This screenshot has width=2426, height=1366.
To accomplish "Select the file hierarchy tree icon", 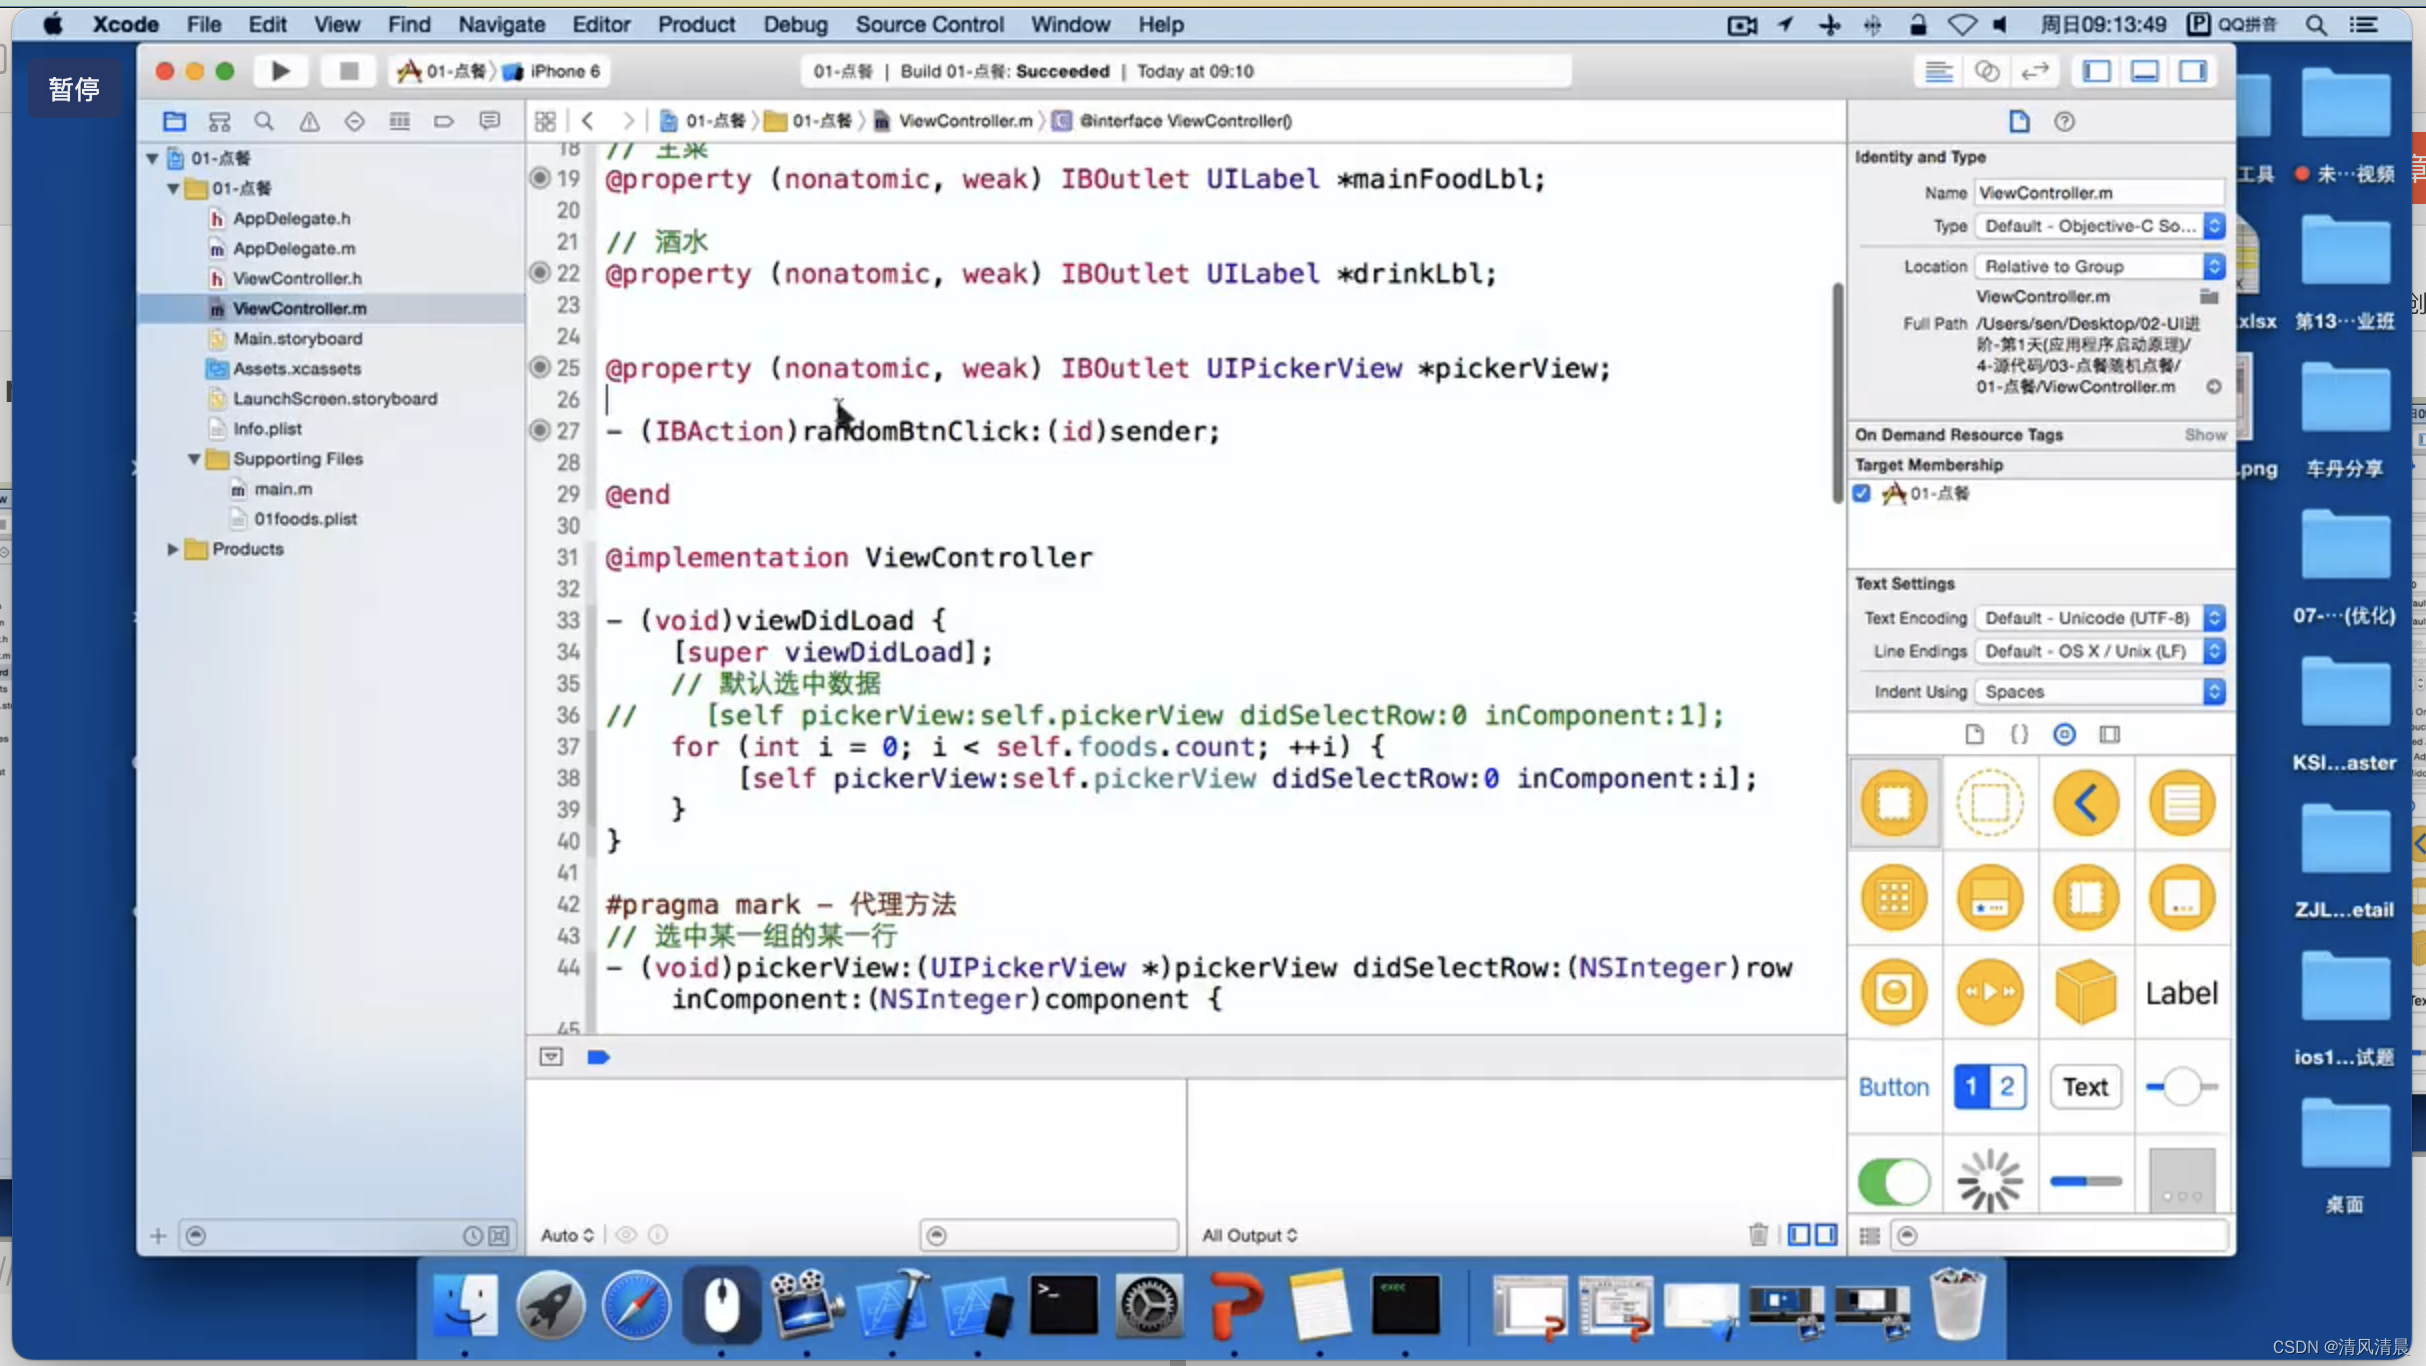I will [x=218, y=120].
